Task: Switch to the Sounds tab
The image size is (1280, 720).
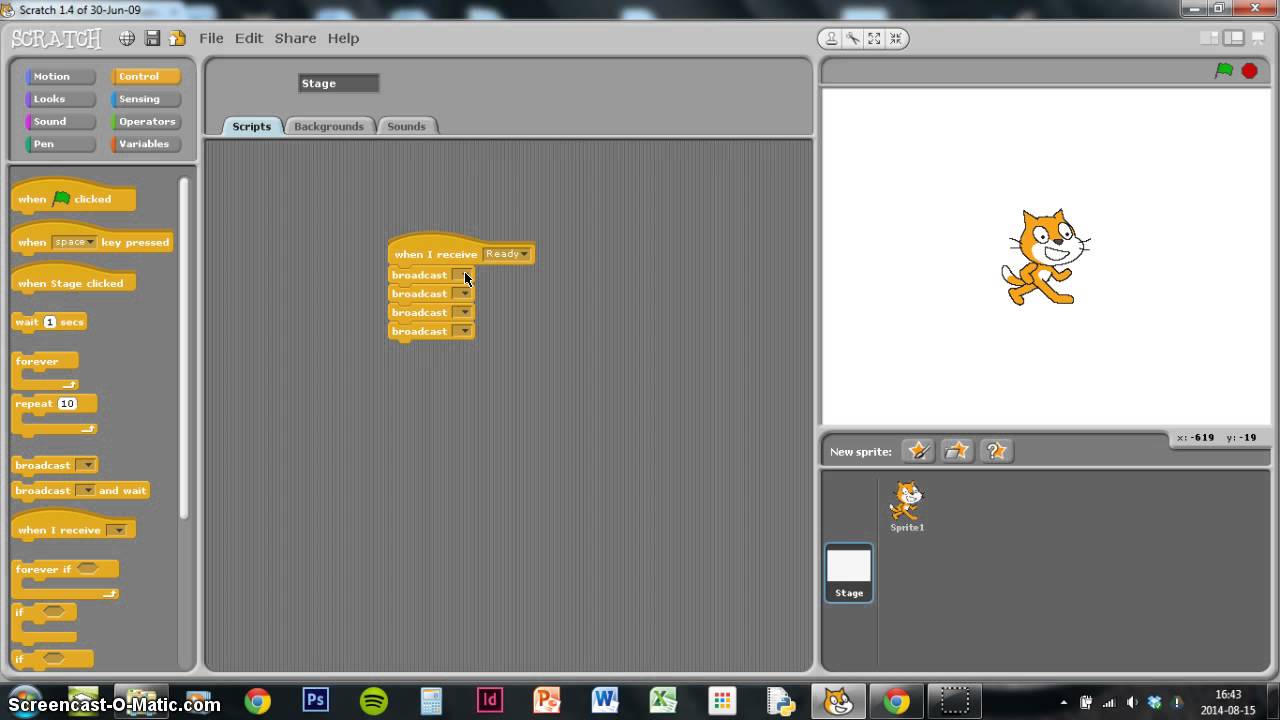Action: coord(406,126)
